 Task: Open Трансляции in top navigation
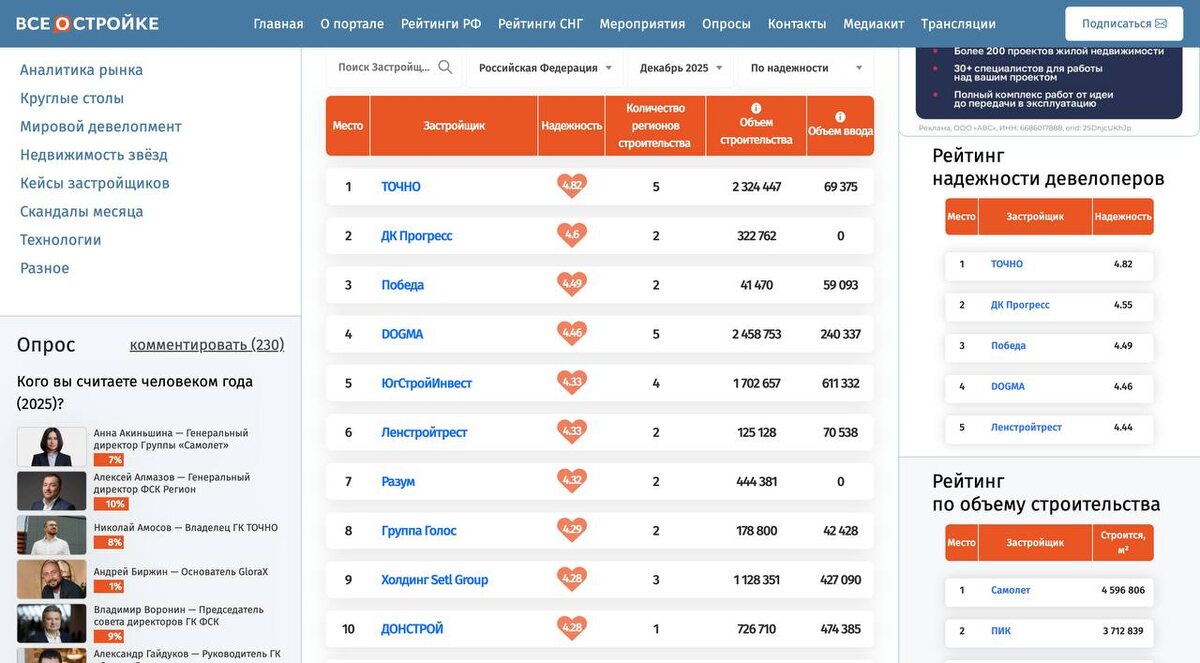coord(958,24)
